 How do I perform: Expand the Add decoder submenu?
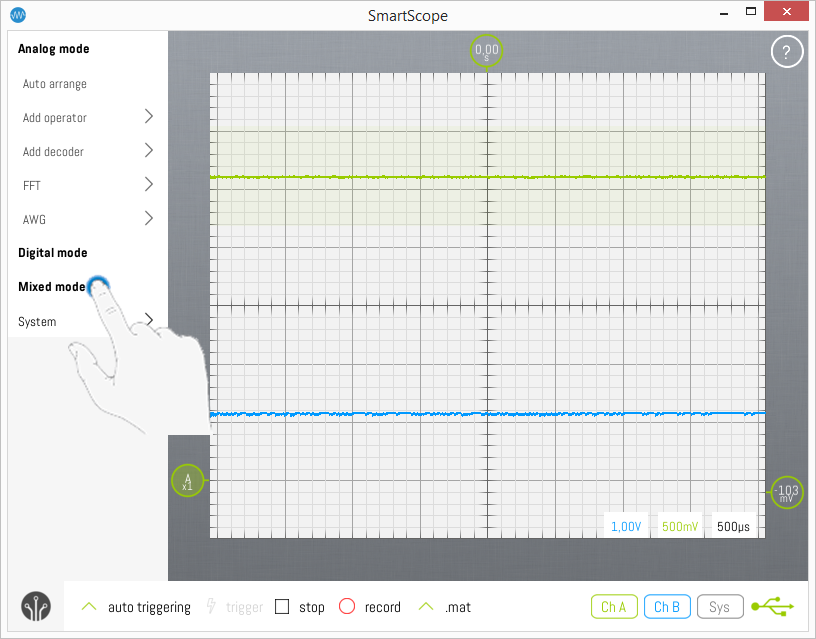[149, 151]
